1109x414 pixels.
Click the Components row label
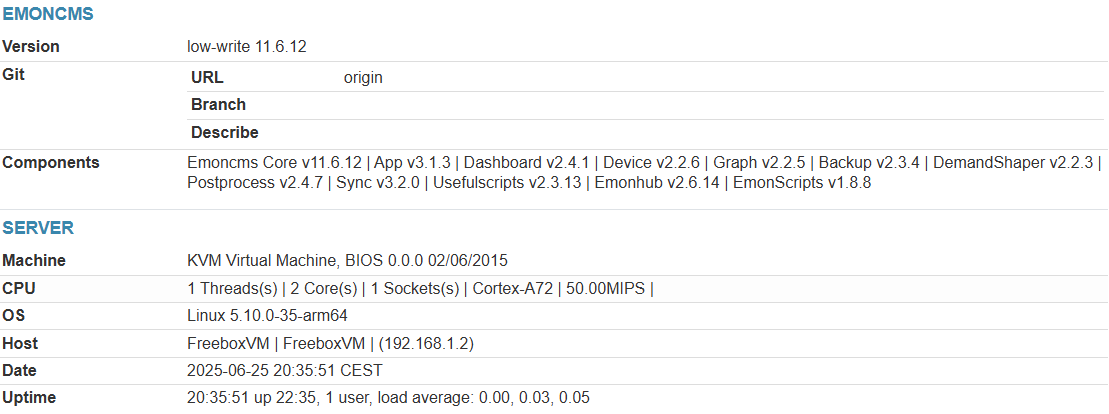point(51,163)
